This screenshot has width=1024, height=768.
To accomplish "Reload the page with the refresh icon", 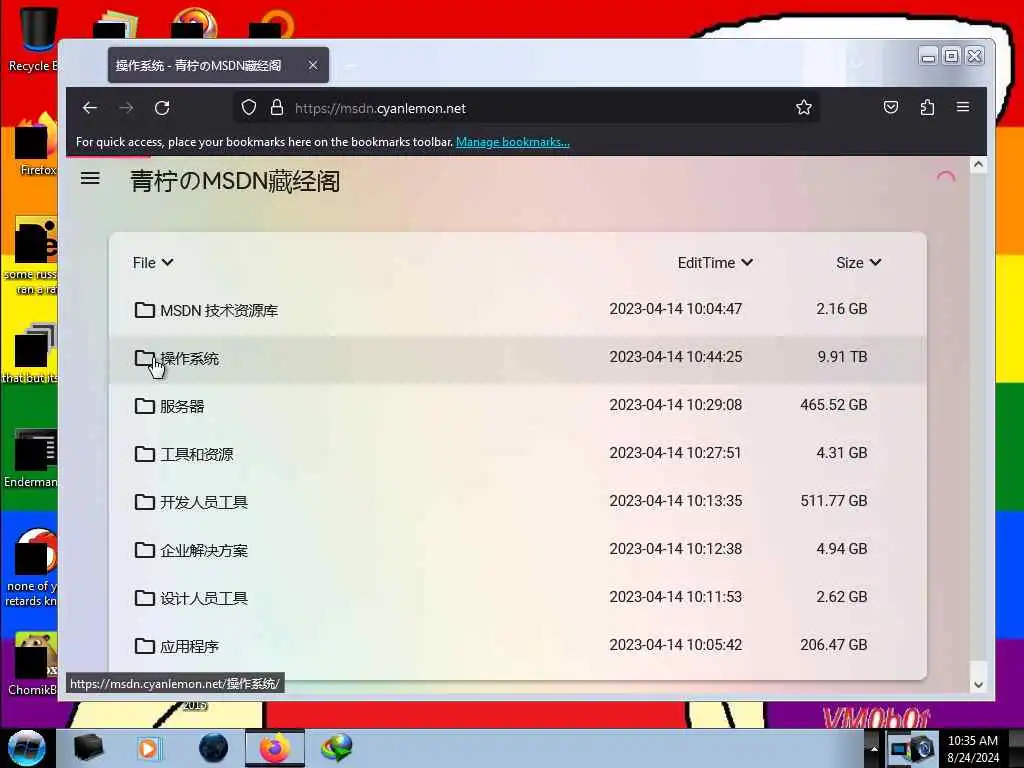I will (x=162, y=108).
